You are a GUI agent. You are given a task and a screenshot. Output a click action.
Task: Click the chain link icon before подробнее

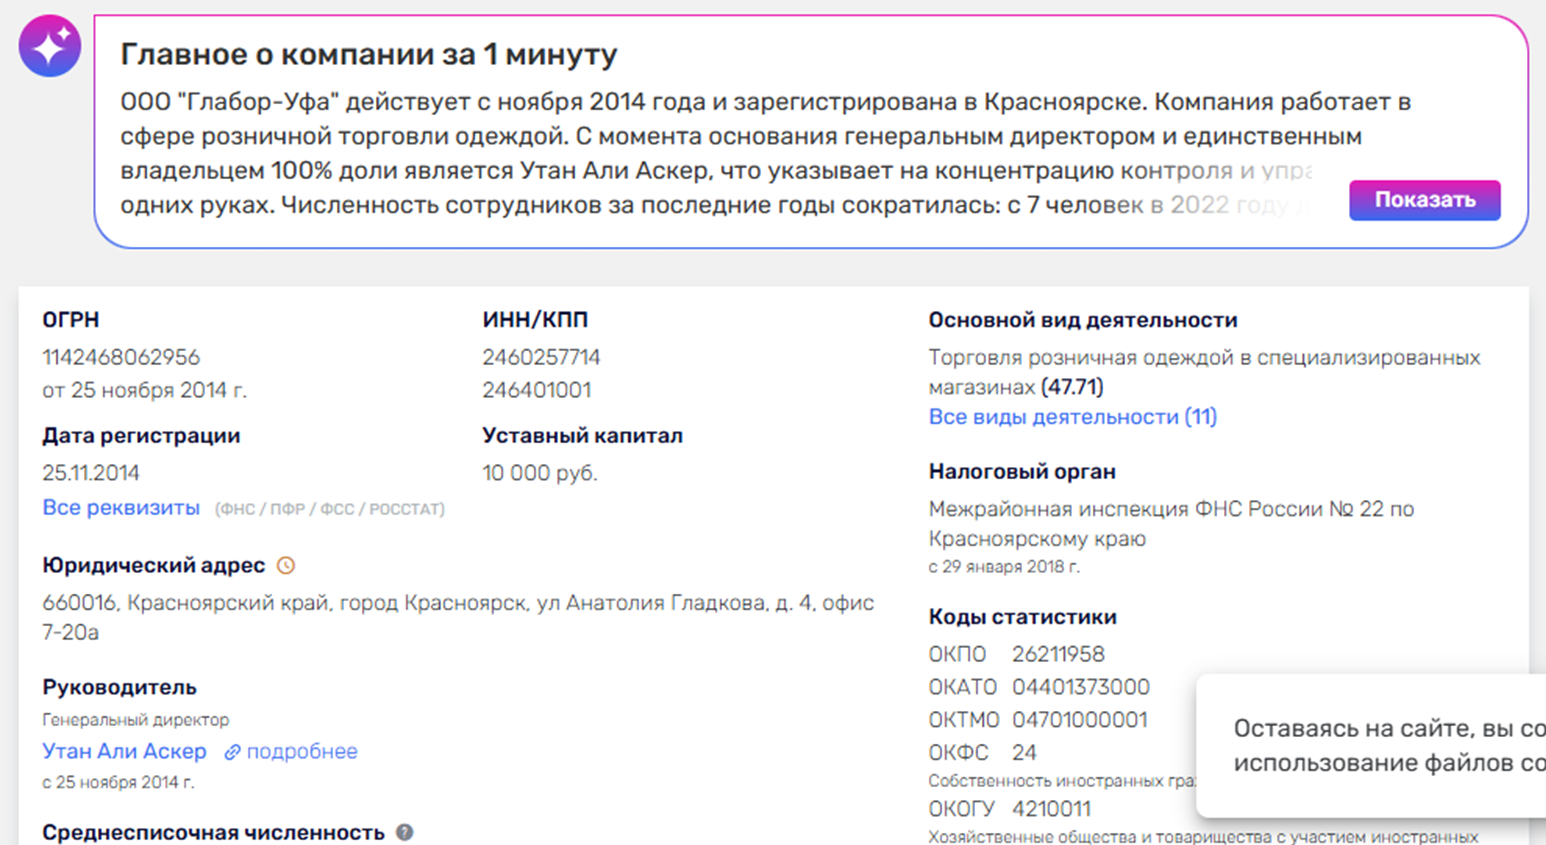click(x=232, y=752)
